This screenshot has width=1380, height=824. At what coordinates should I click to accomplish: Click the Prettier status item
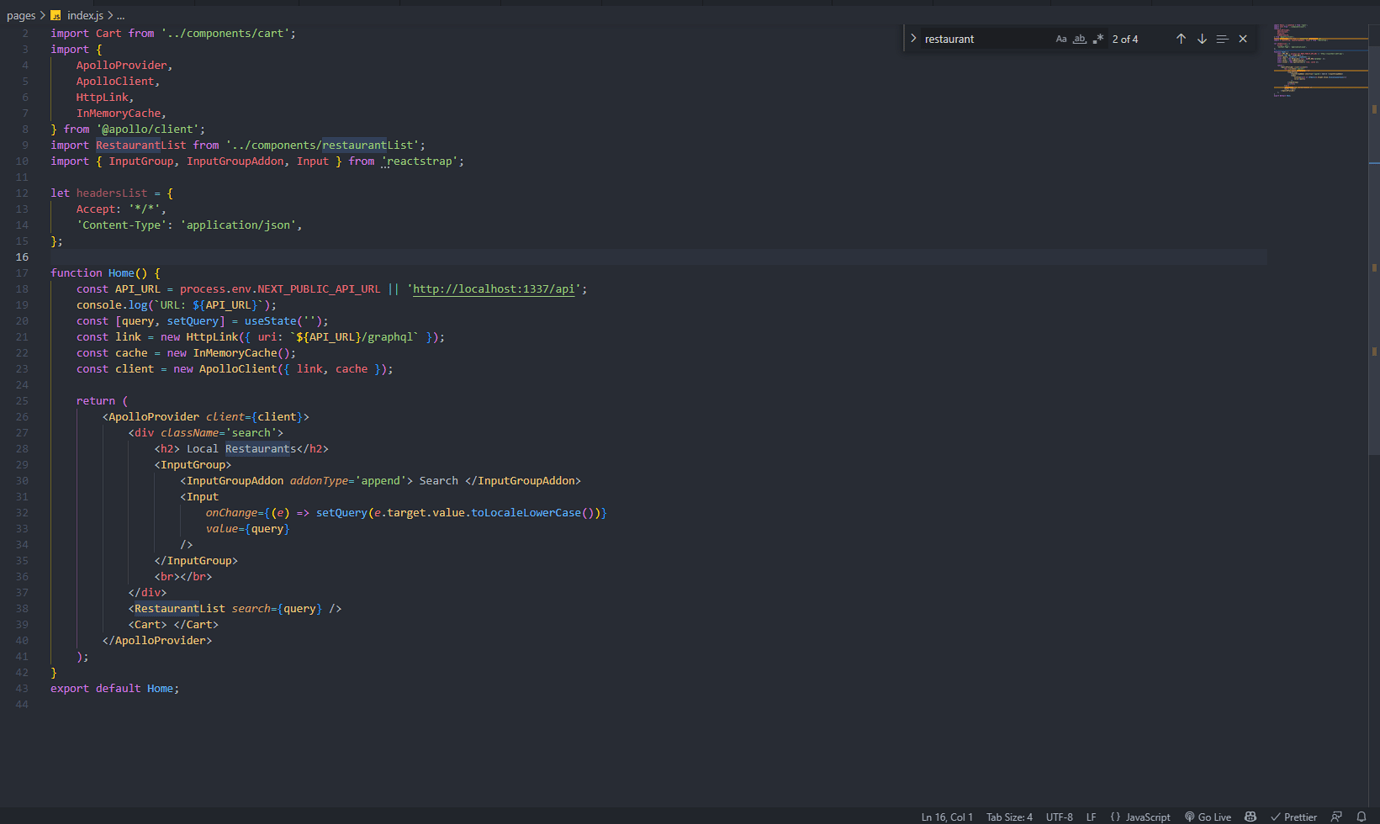1293,817
